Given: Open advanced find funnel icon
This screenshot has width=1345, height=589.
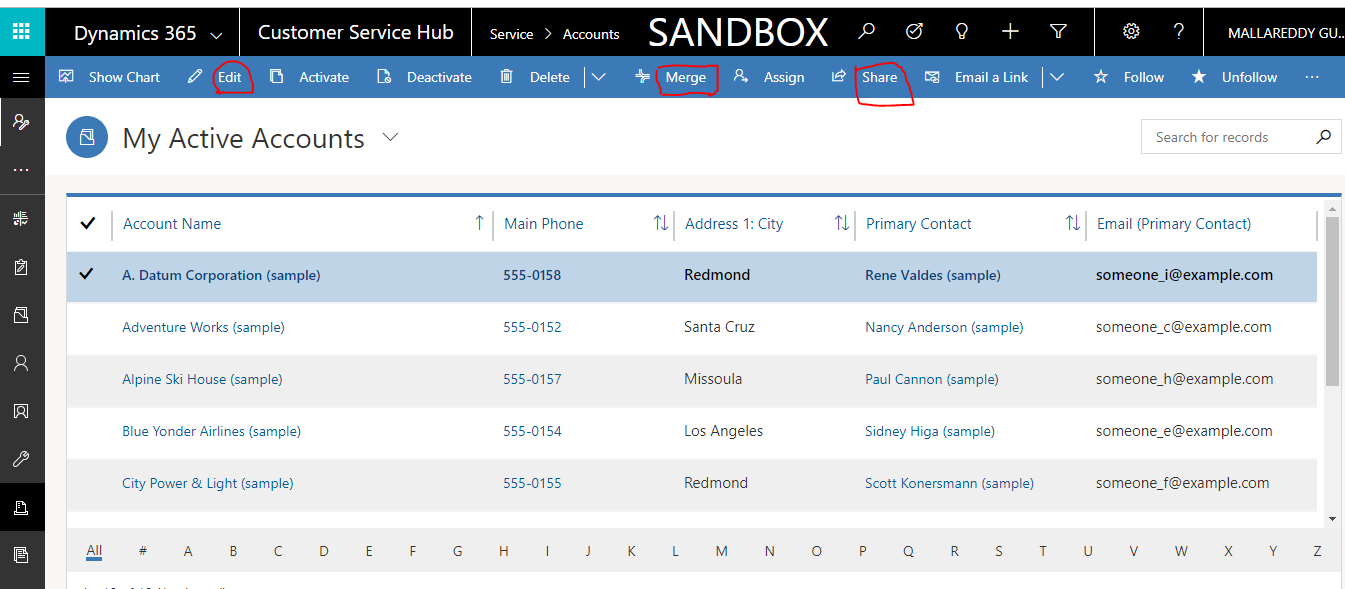Looking at the screenshot, I should (1058, 32).
